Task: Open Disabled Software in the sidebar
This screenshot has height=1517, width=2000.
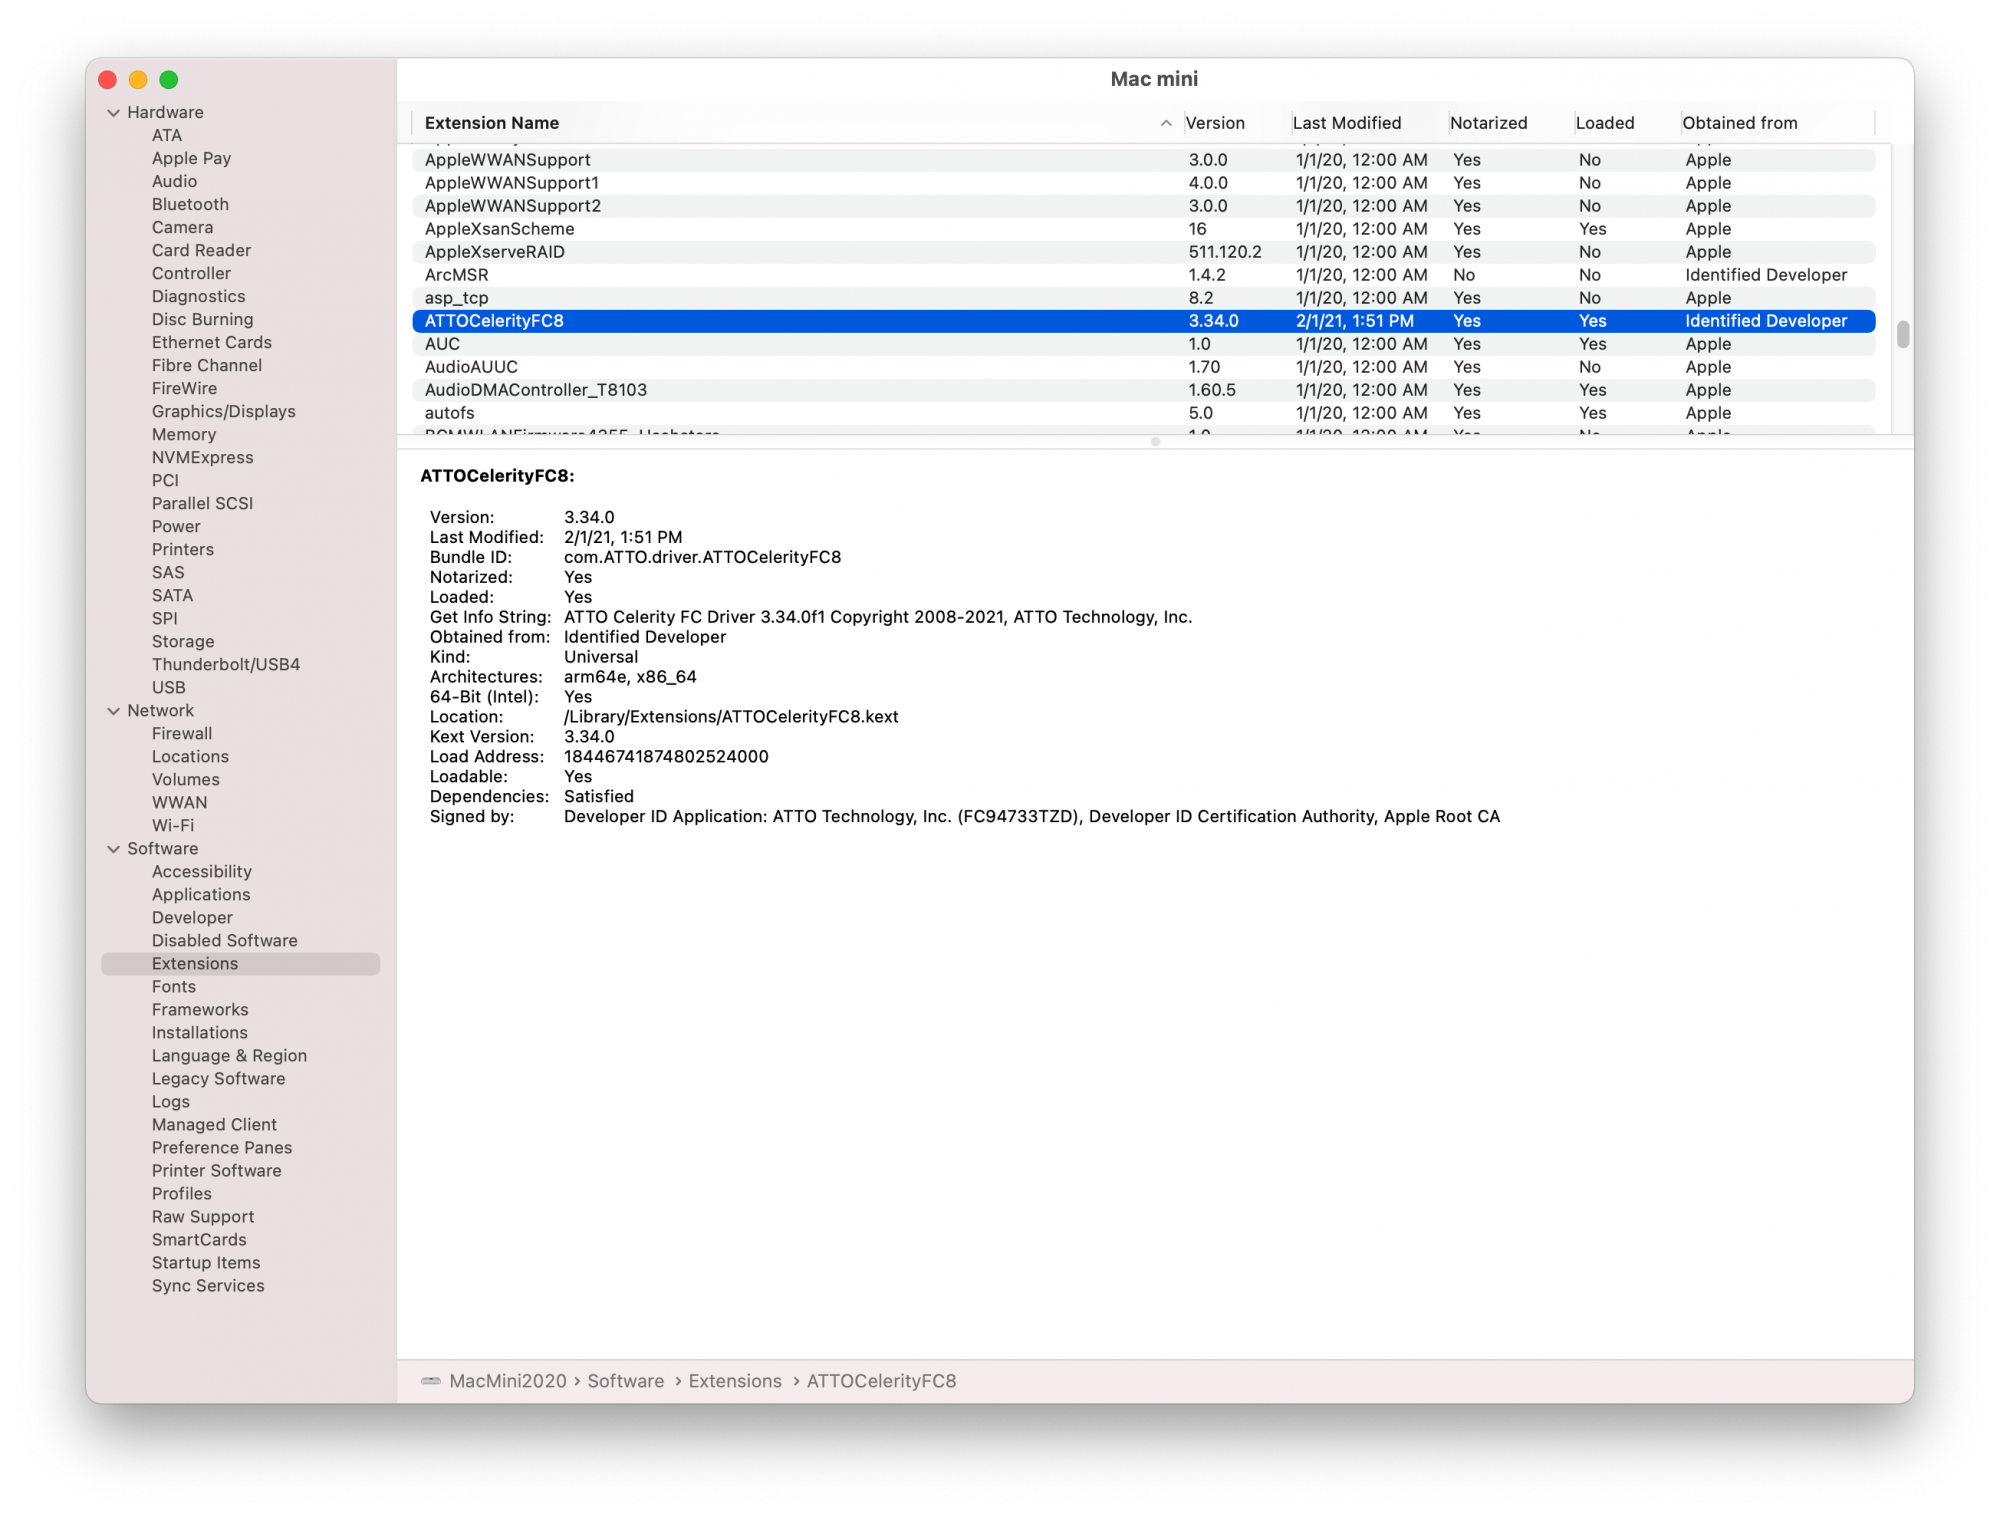Action: point(224,941)
